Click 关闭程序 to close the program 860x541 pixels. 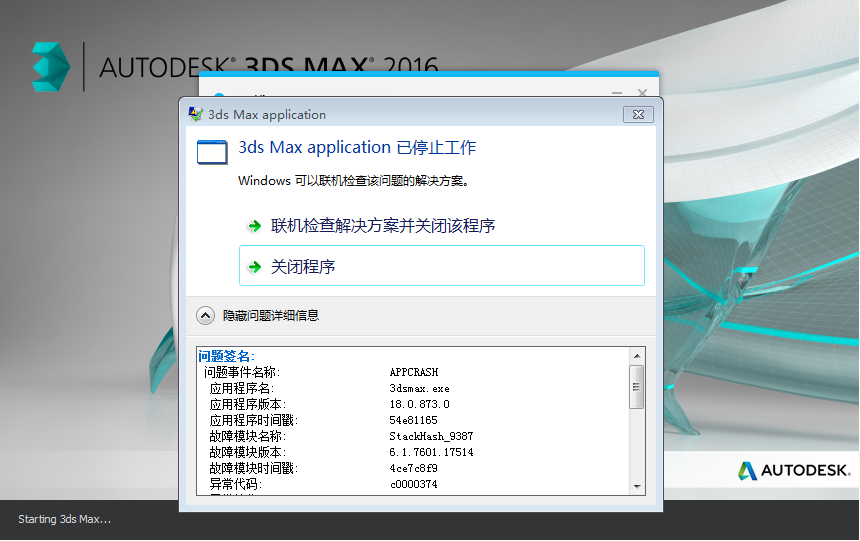click(442, 266)
